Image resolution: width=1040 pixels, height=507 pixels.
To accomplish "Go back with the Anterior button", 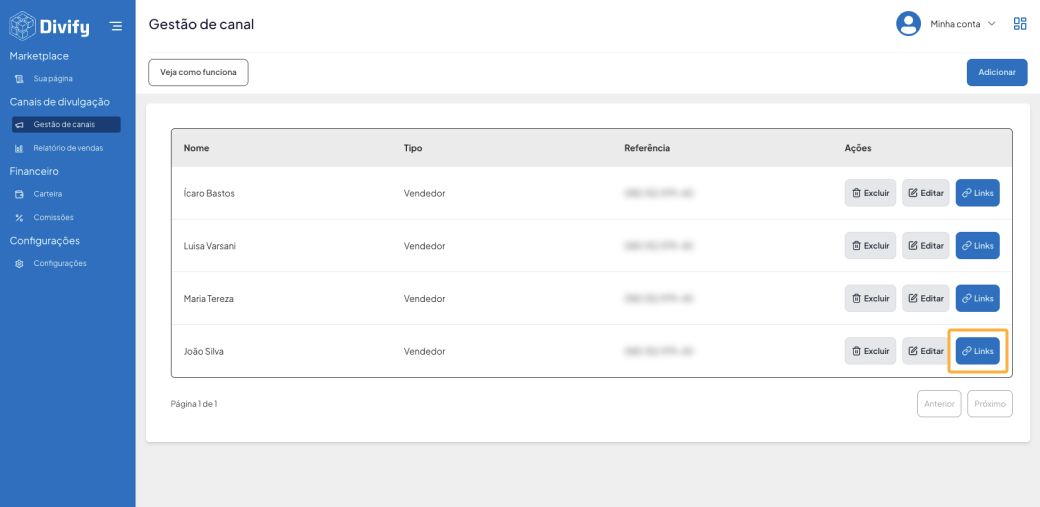I will click(938, 404).
